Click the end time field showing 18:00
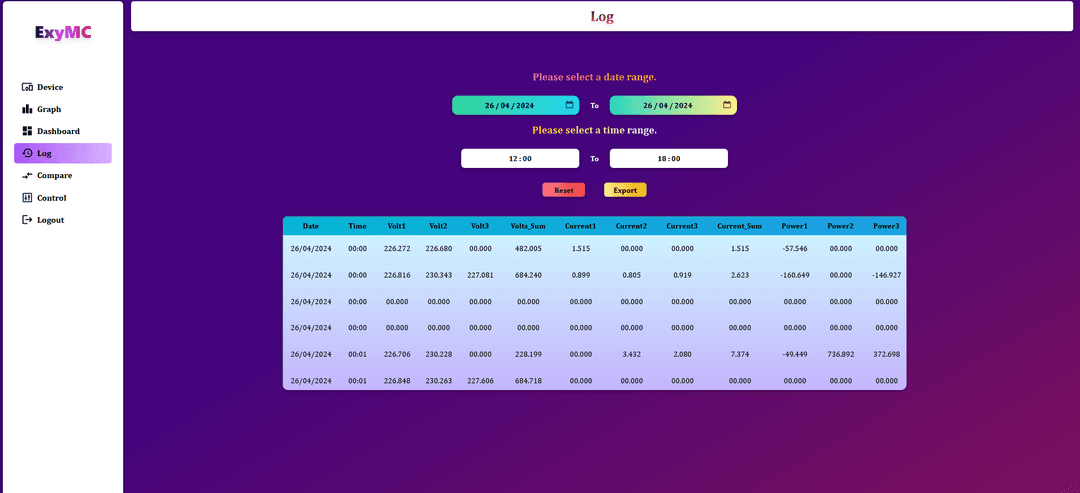This screenshot has width=1080, height=493. [x=668, y=158]
